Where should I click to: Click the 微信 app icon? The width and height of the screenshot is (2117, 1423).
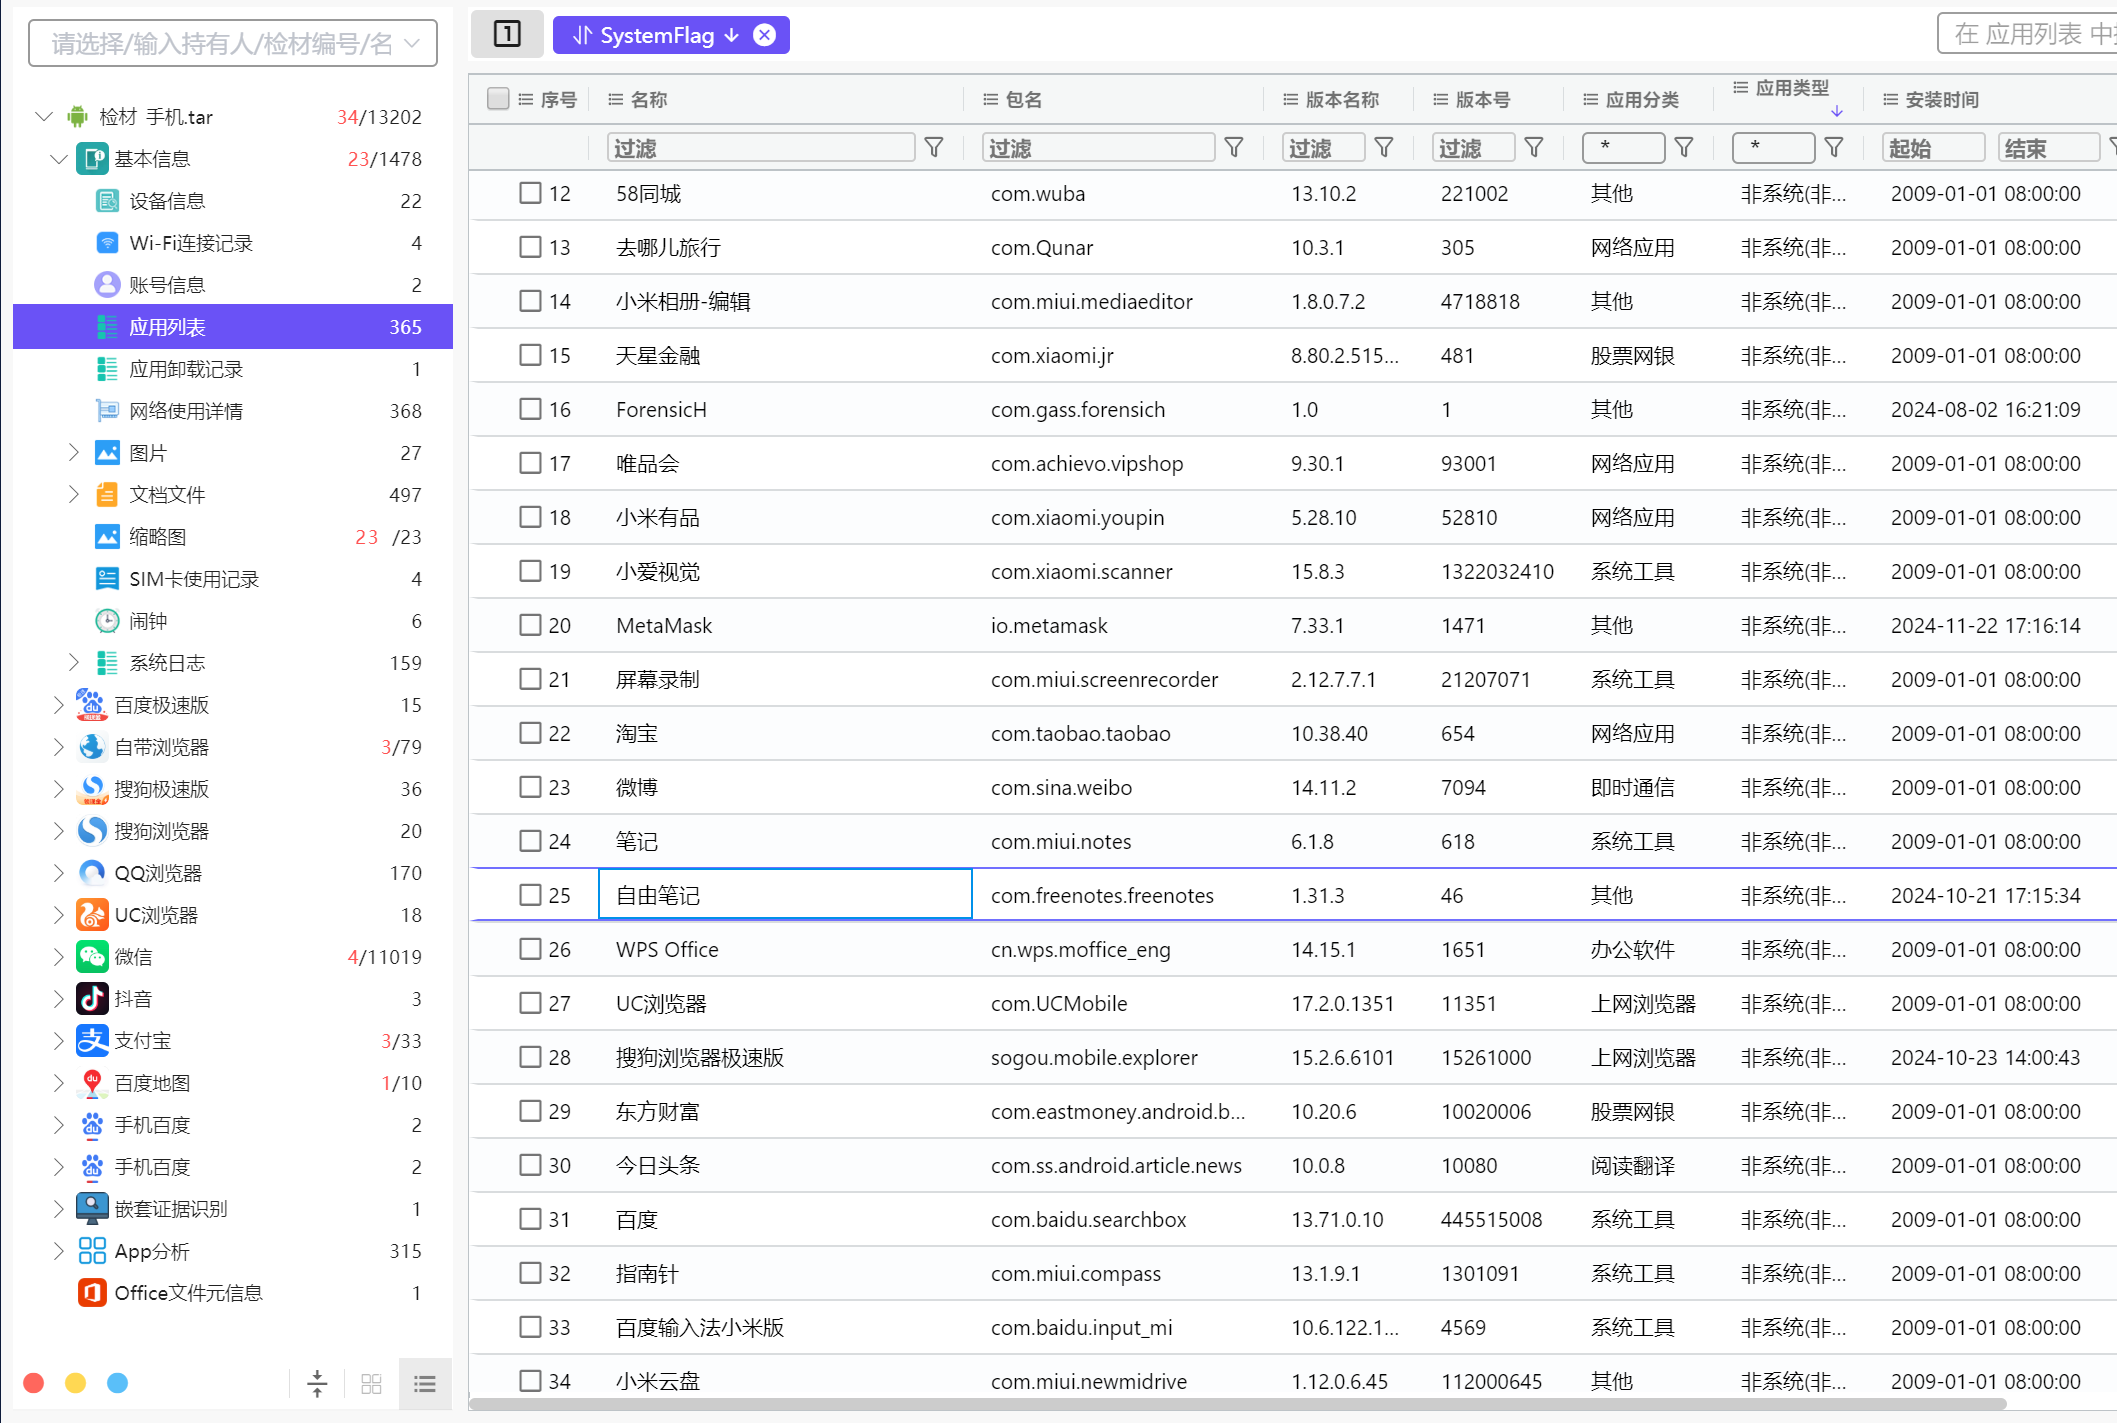pos(92,957)
